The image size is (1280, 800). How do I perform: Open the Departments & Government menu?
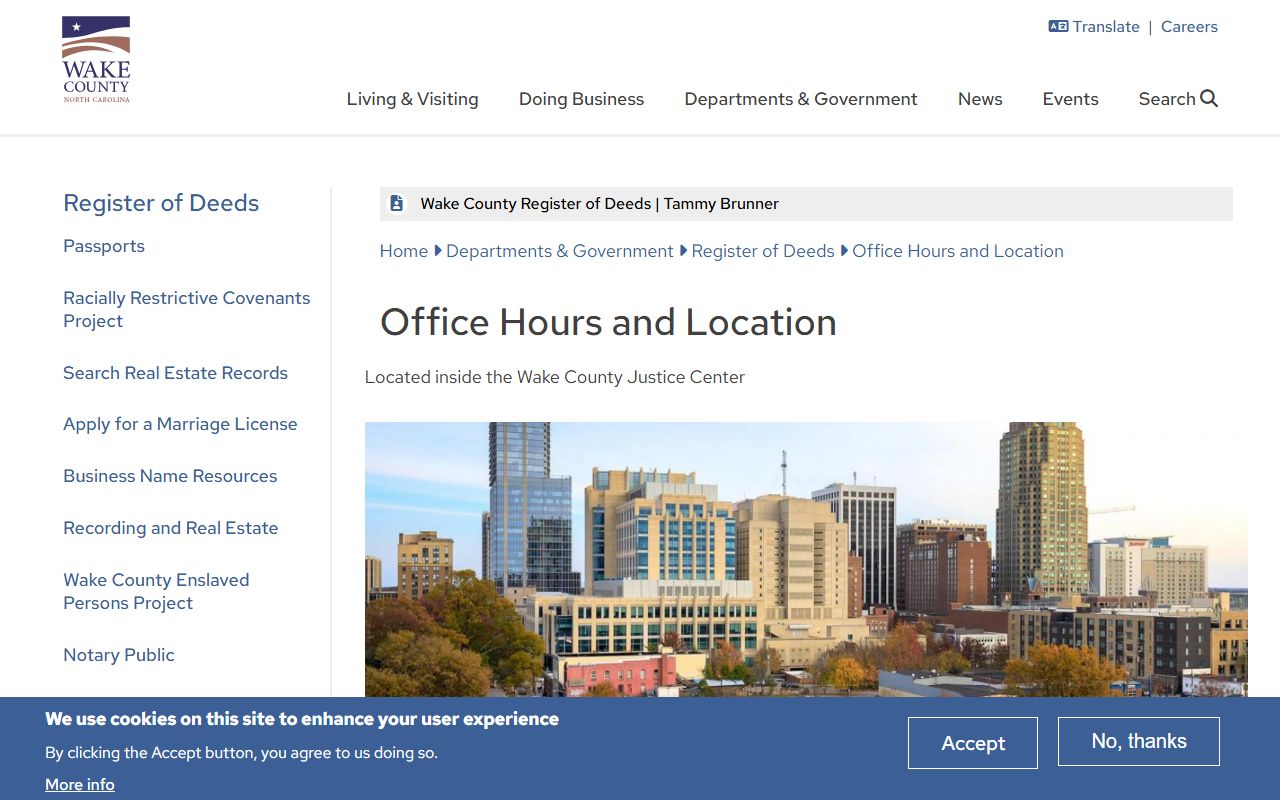tap(801, 99)
